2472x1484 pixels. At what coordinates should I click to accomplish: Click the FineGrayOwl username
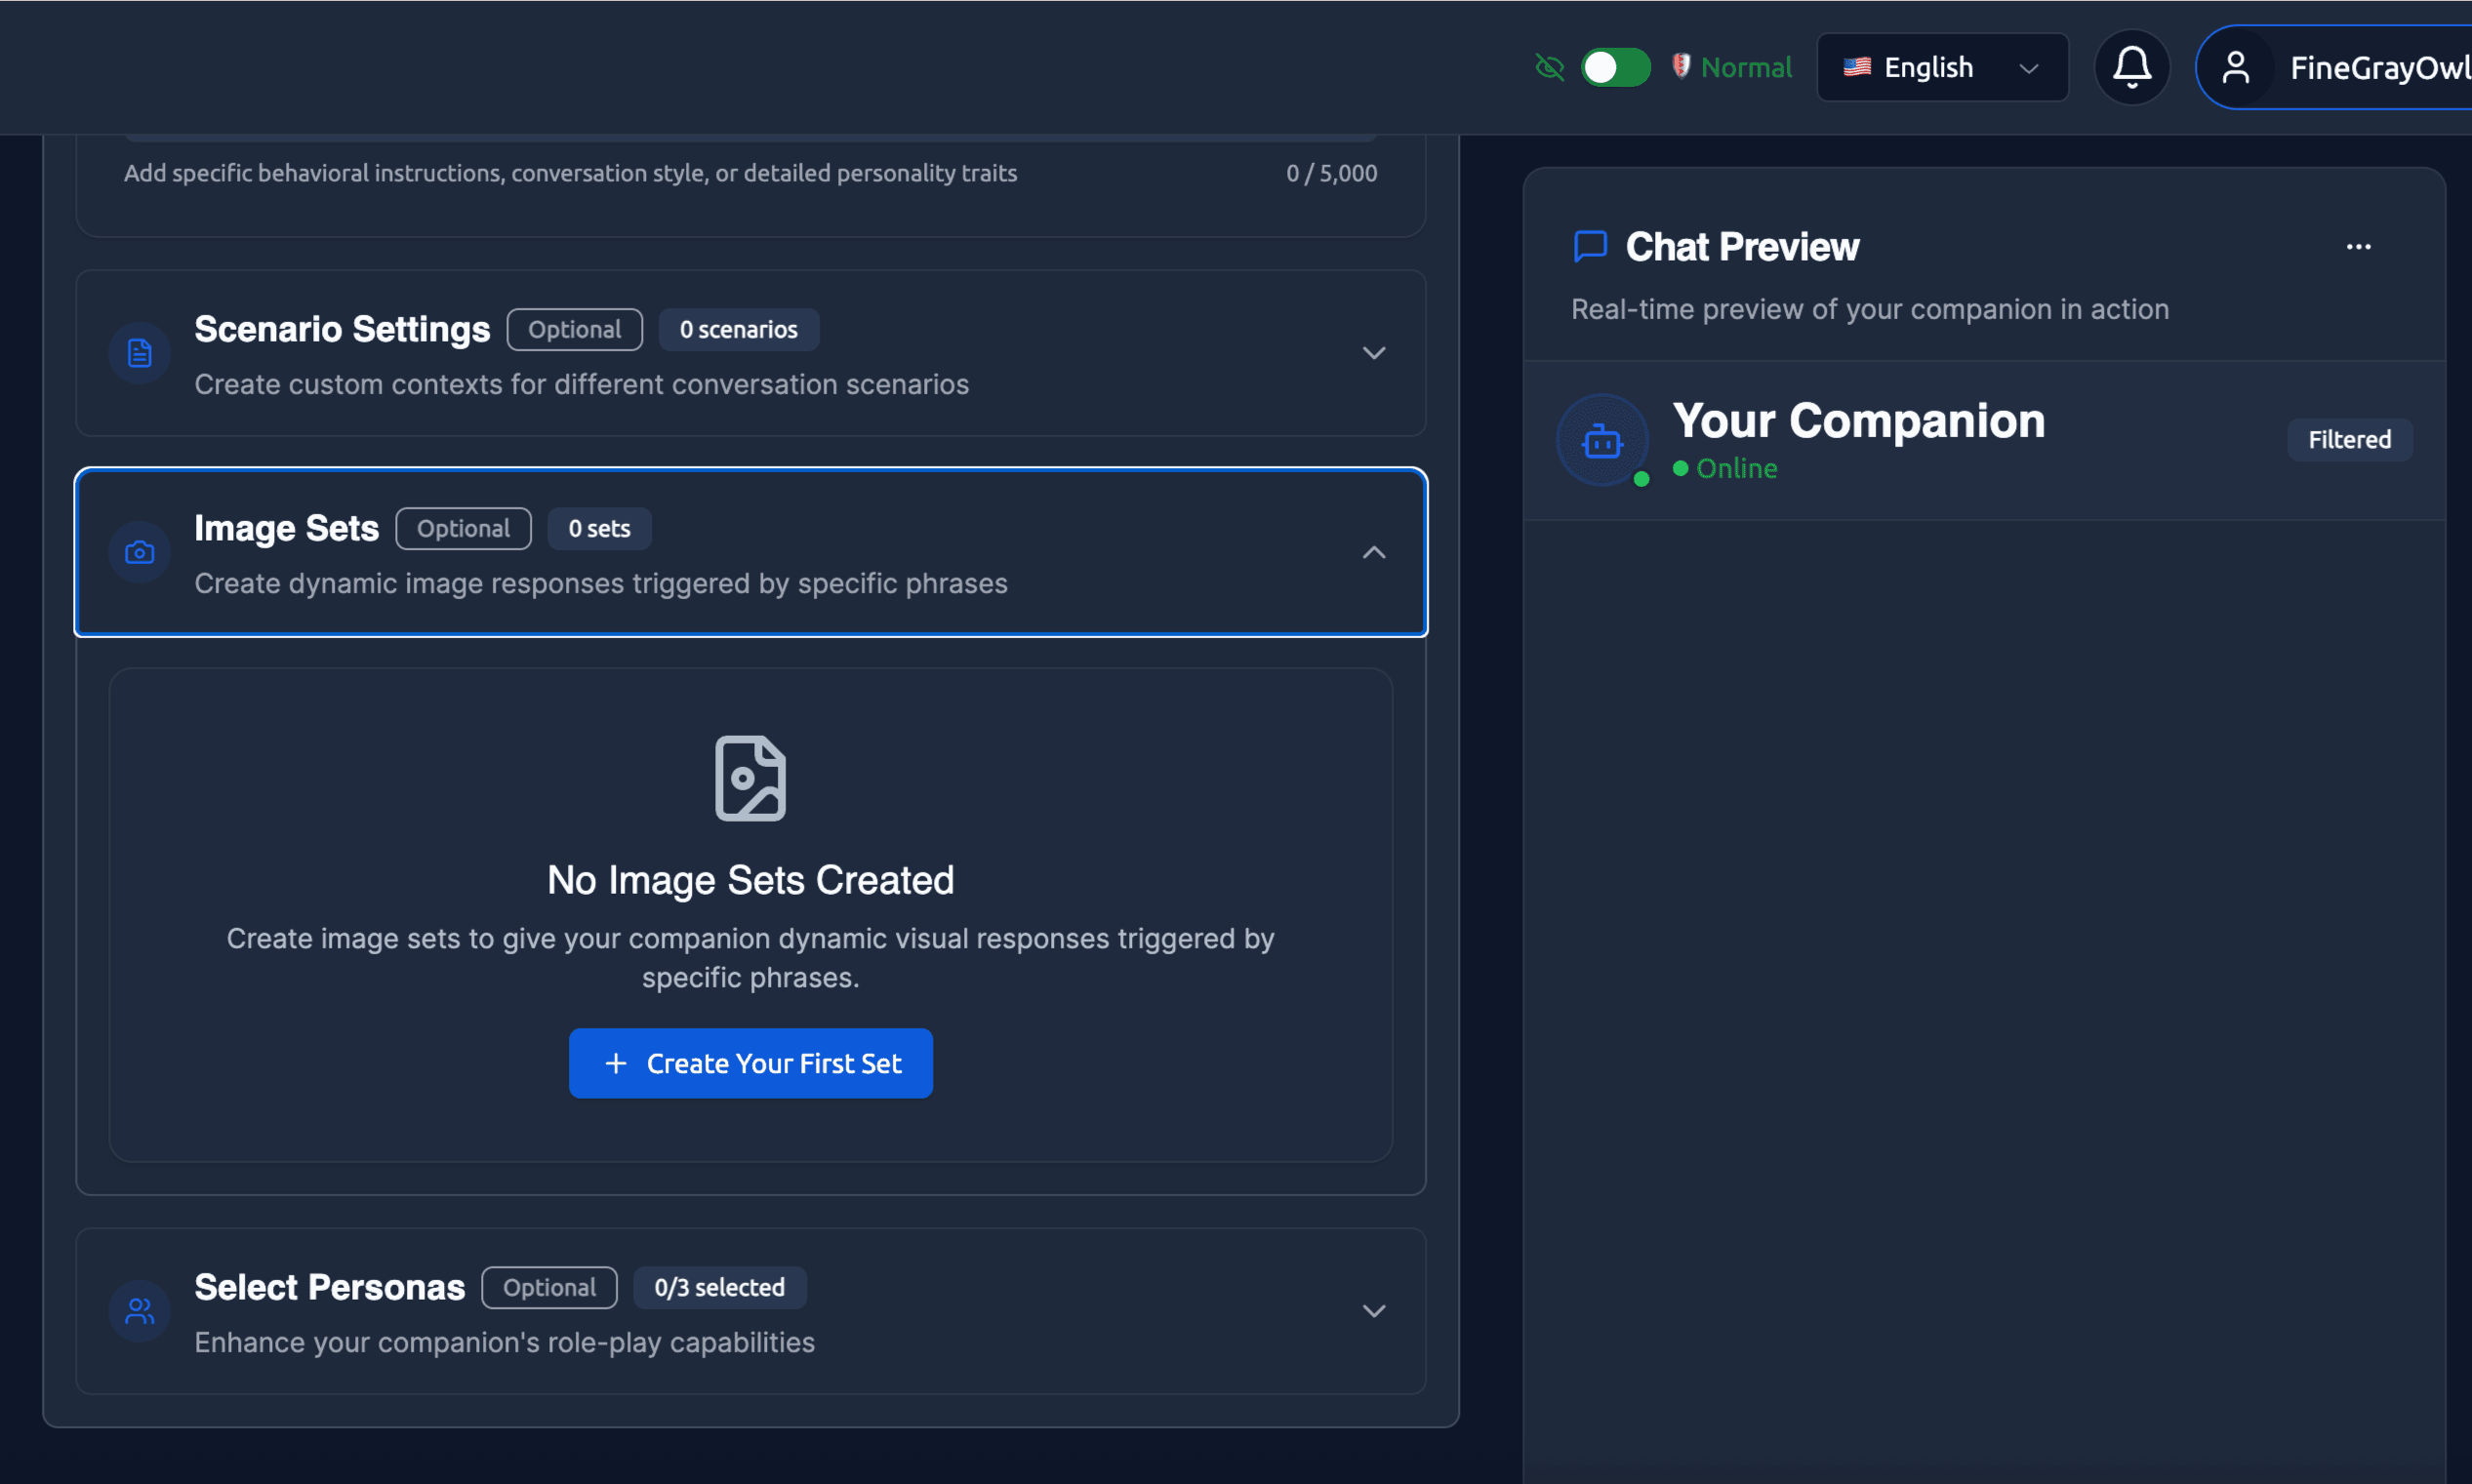click(2378, 67)
